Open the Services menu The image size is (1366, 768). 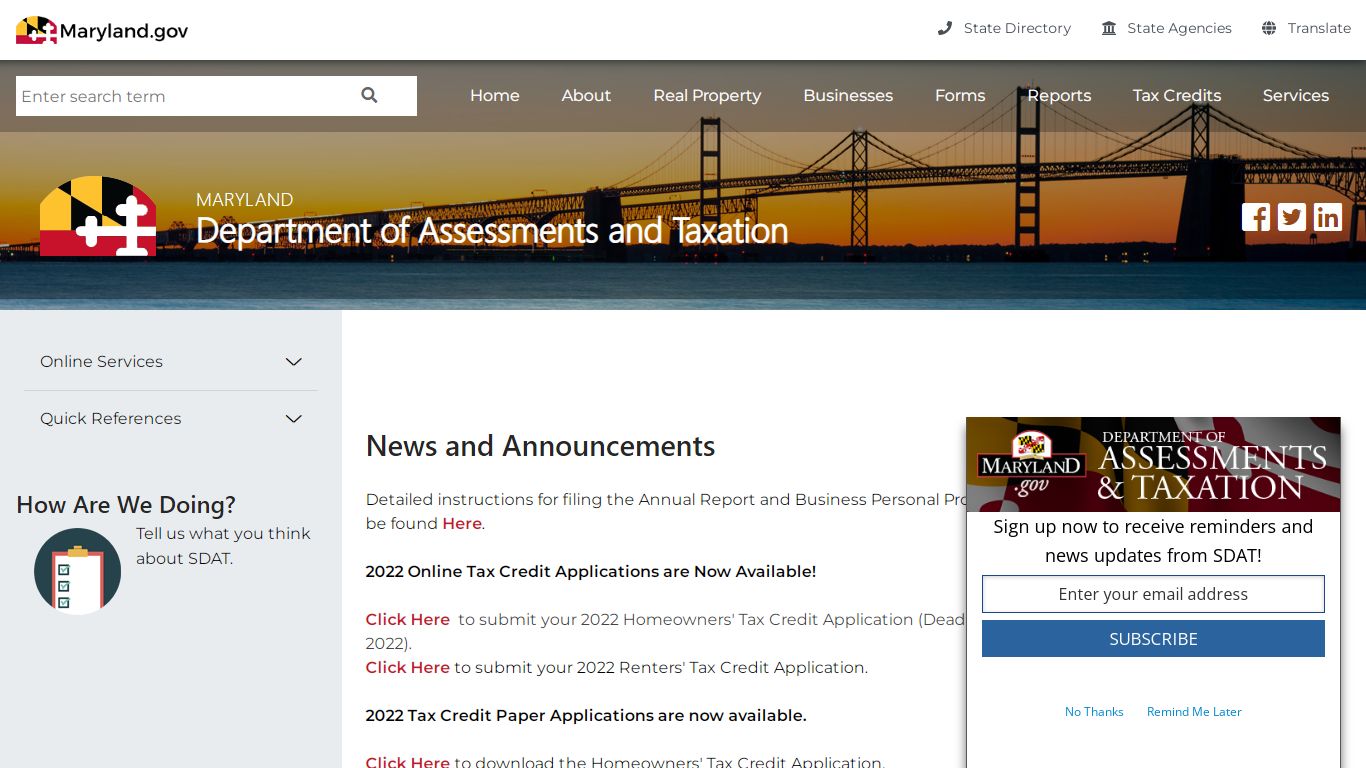[x=1296, y=96]
